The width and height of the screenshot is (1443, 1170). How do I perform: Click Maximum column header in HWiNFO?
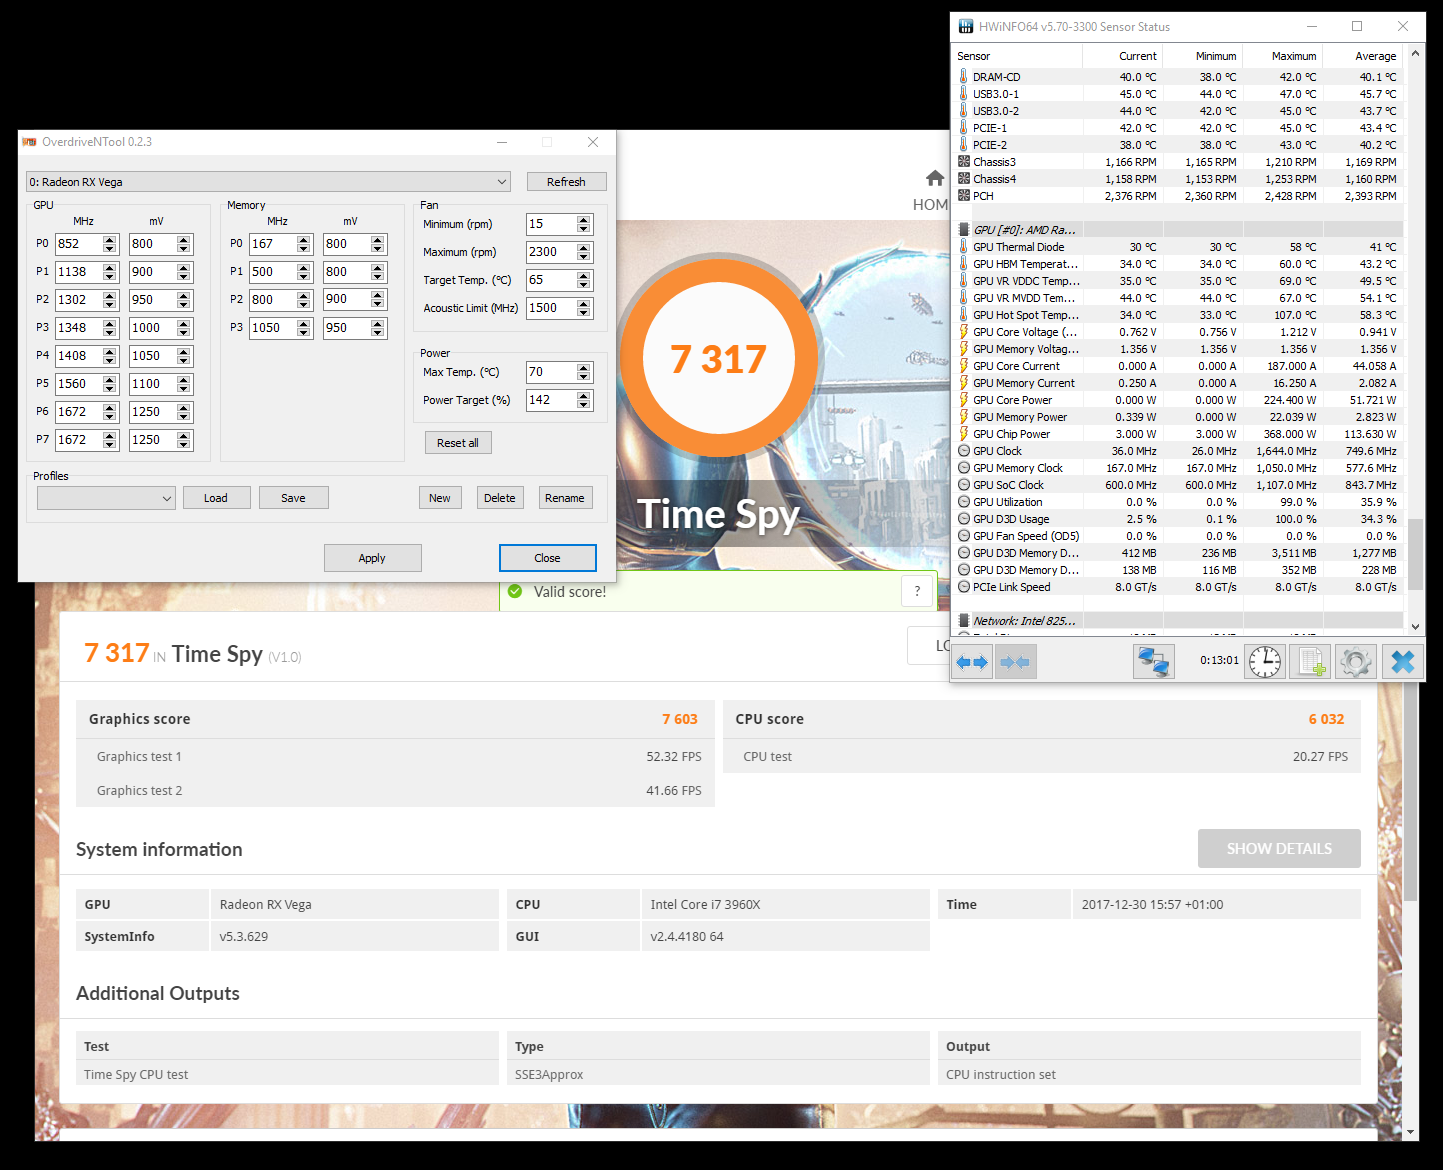tap(1281, 56)
